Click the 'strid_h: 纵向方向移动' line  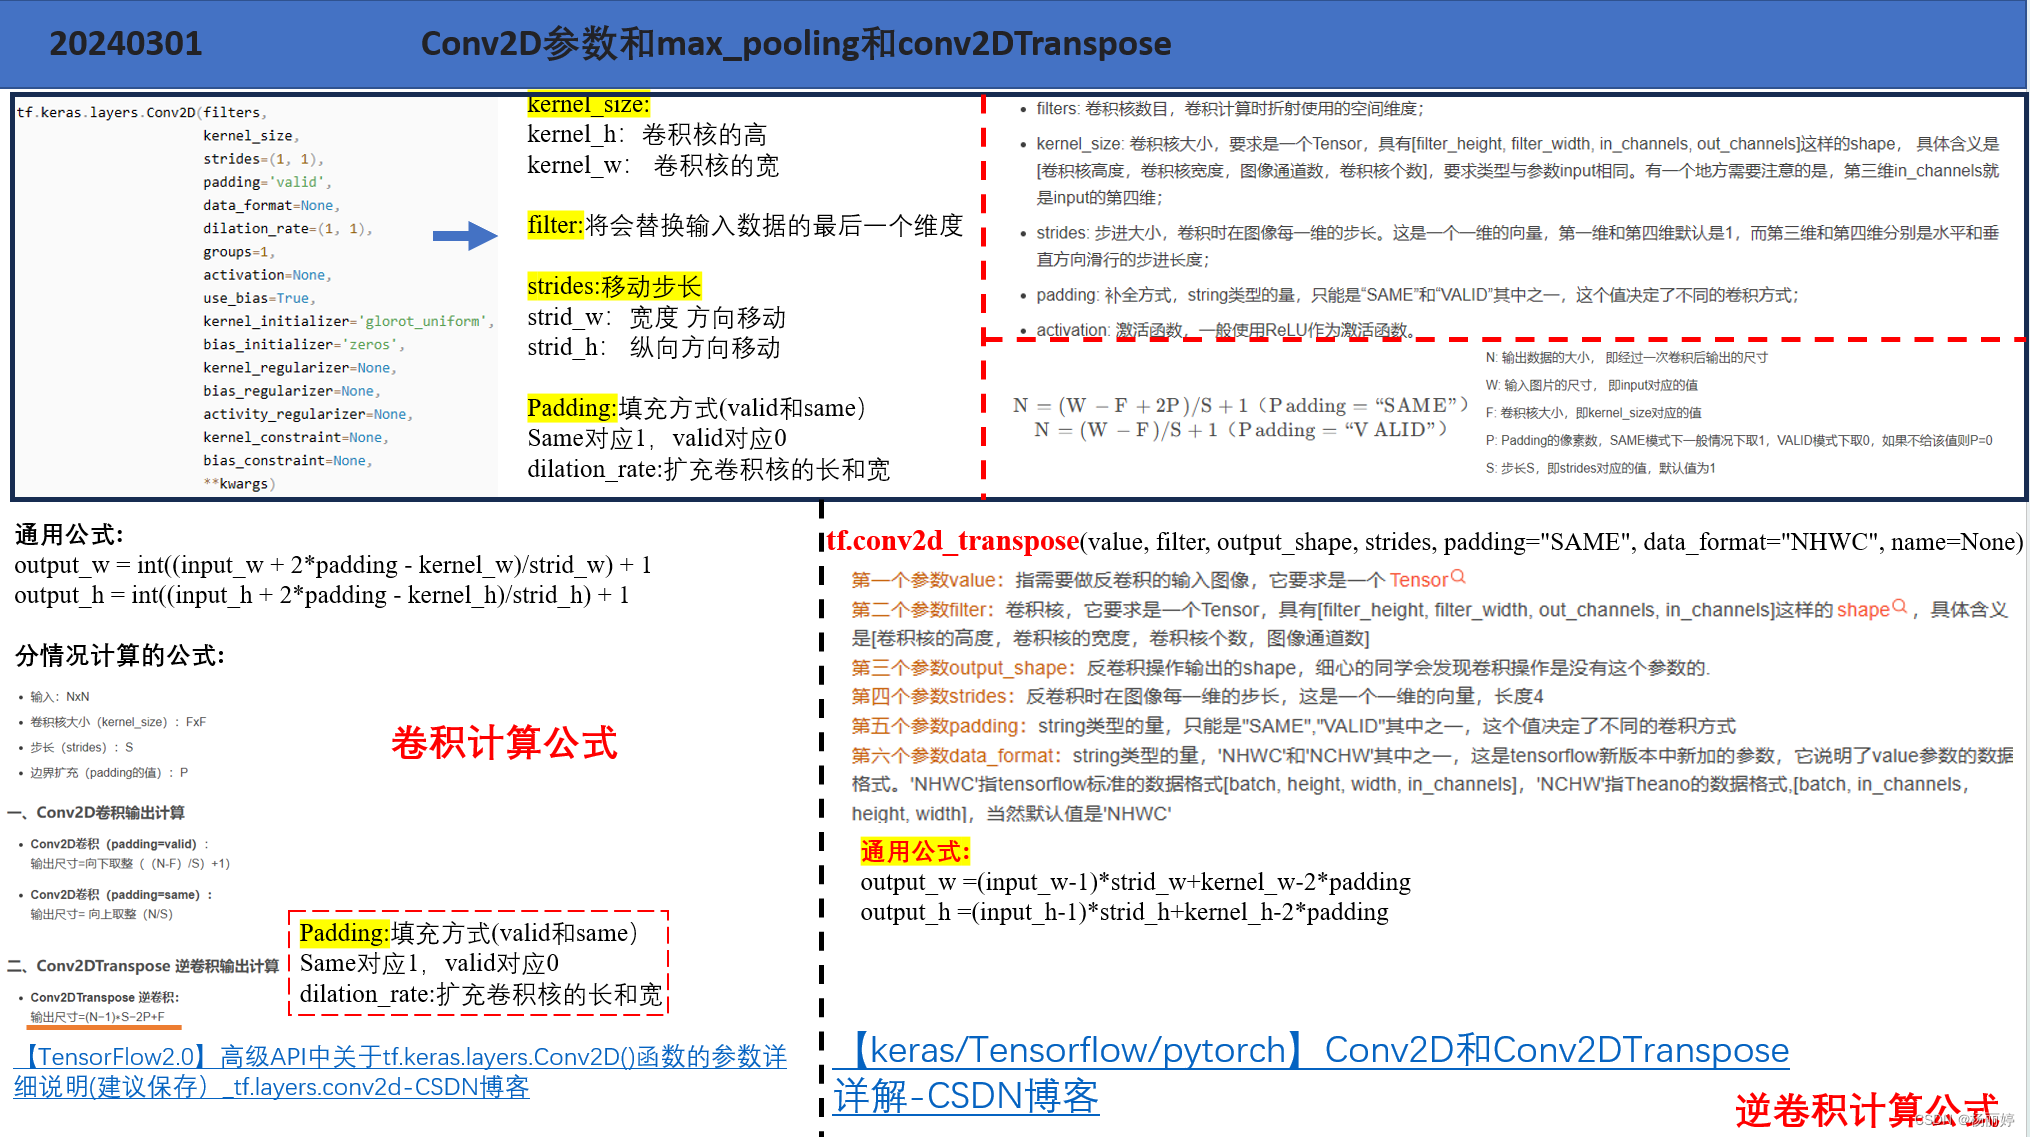(654, 347)
